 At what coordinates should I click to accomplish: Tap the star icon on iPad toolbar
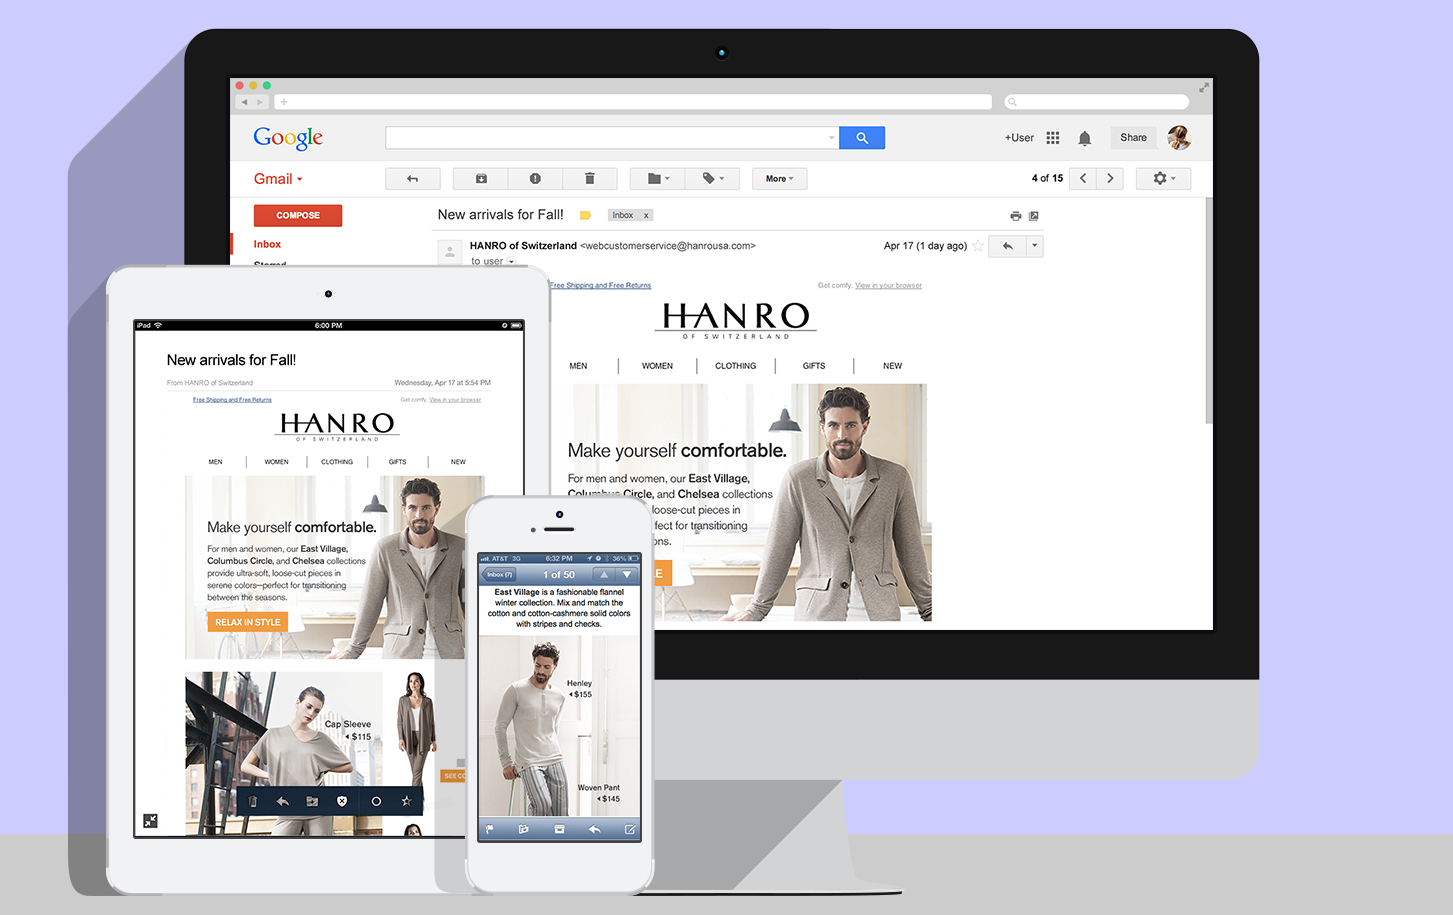click(406, 801)
